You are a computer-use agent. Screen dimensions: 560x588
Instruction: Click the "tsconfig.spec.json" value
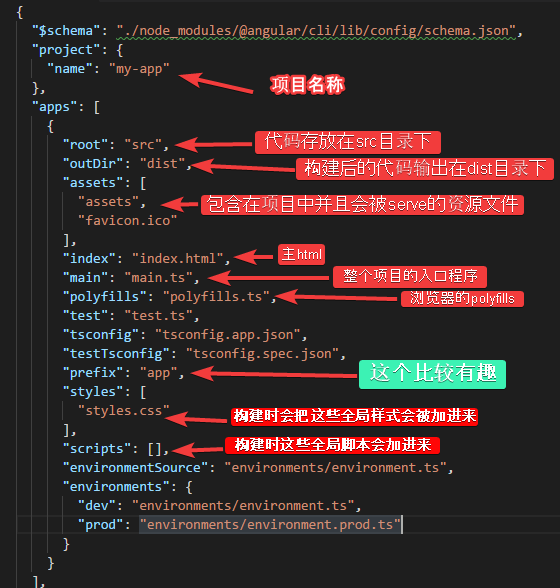(x=262, y=354)
